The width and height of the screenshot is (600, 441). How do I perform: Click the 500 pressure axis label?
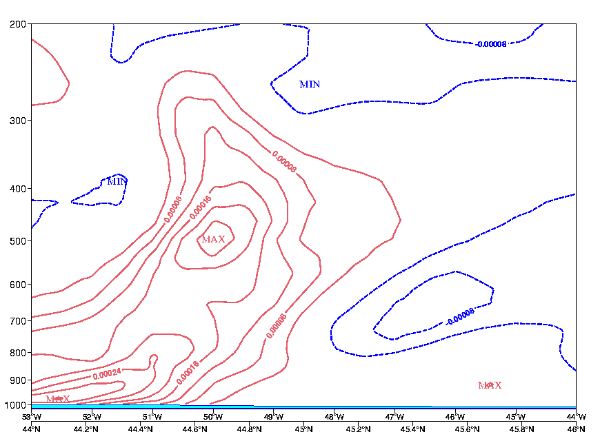coord(16,241)
